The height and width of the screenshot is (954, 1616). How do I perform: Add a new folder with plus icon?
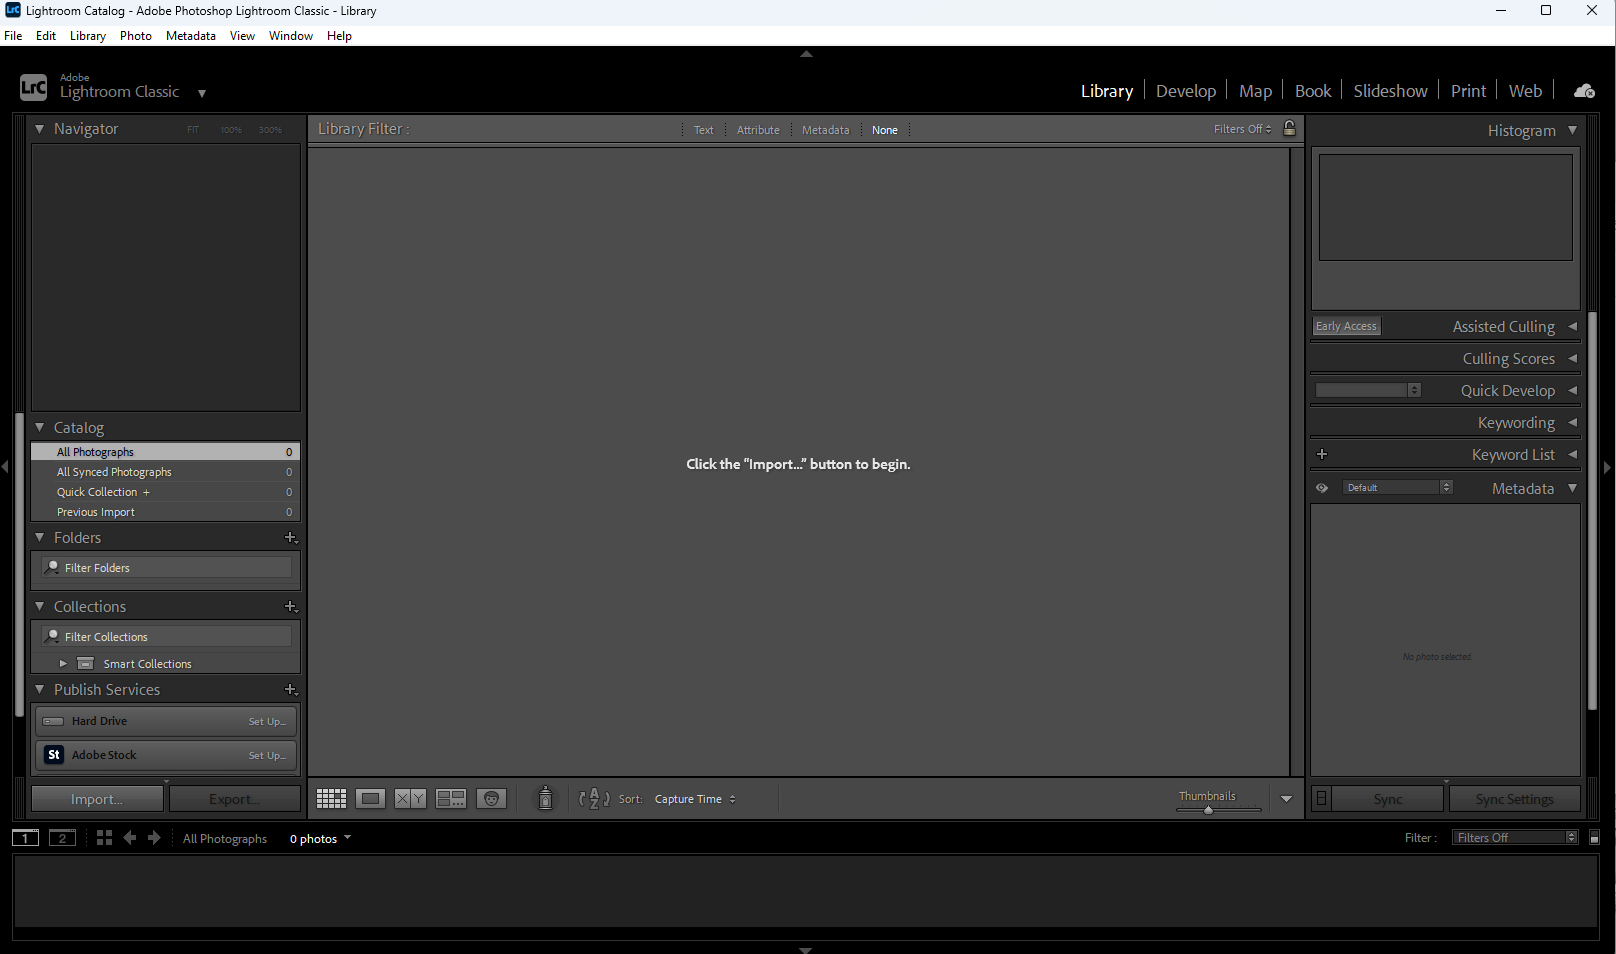291,537
